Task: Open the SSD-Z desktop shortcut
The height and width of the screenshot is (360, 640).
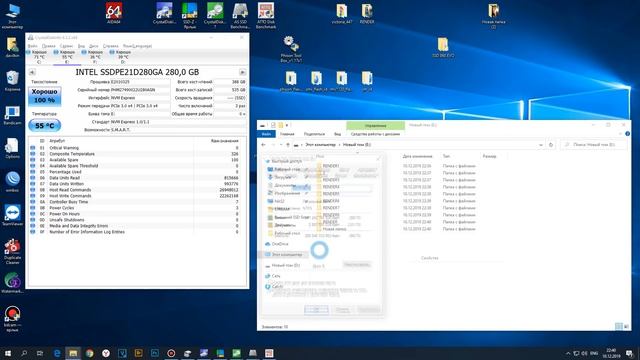Action: (x=189, y=16)
